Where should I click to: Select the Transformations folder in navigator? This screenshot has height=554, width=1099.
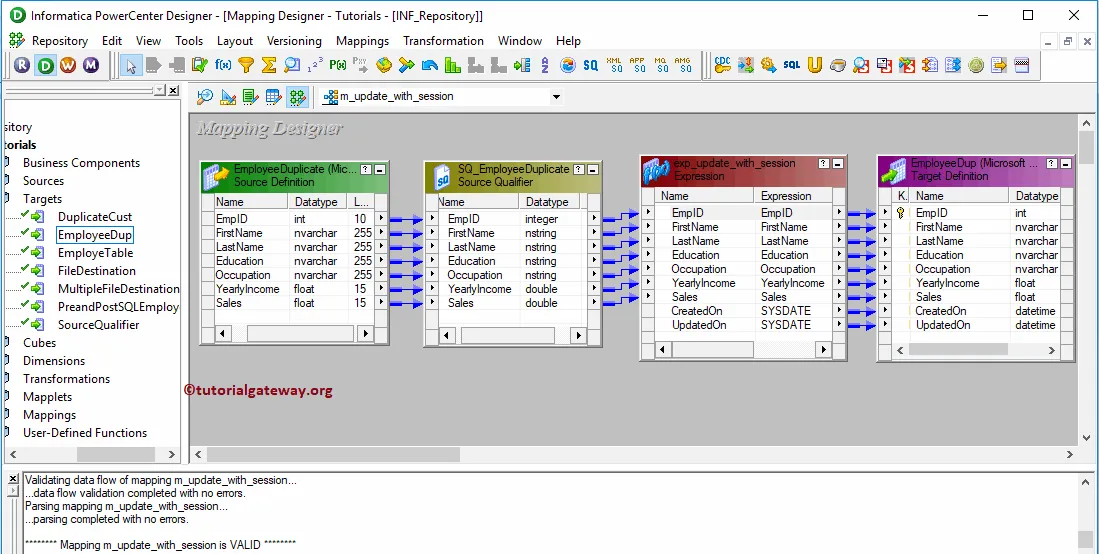click(67, 379)
